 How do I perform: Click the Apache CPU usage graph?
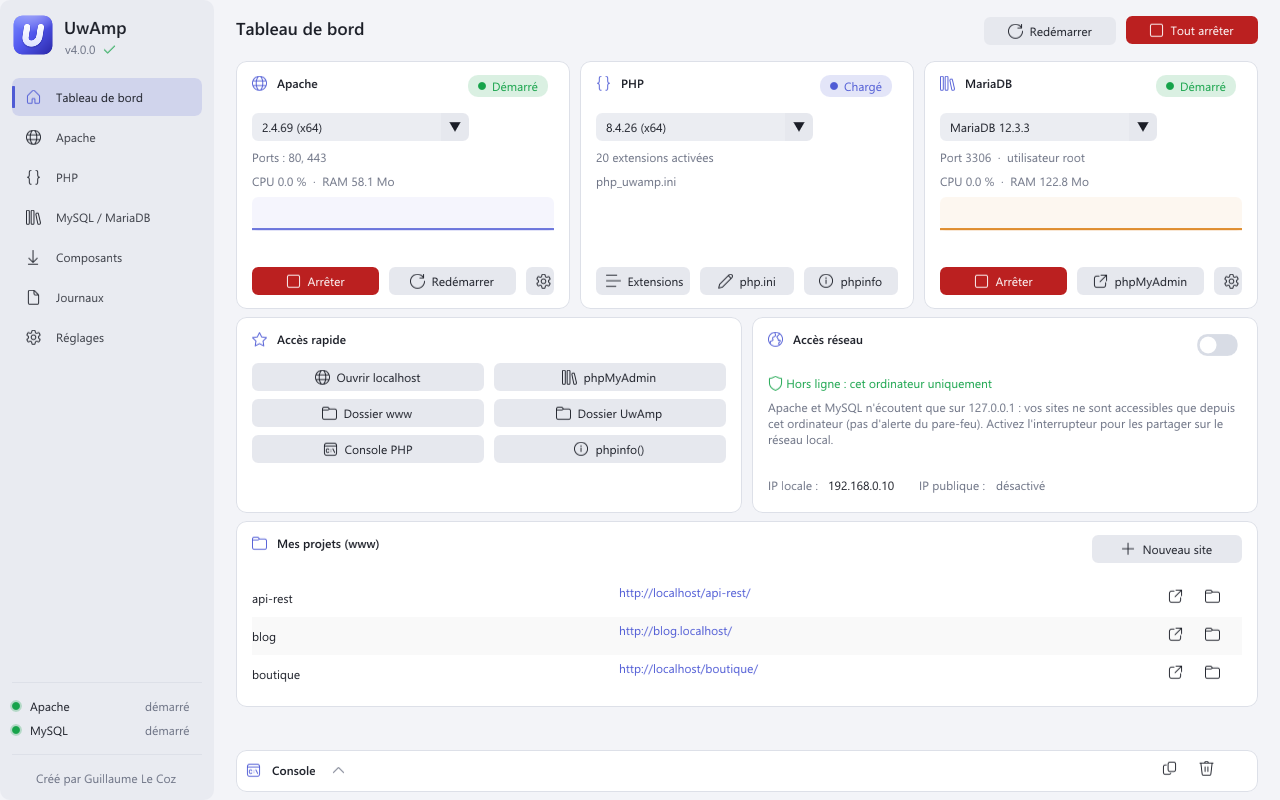(403, 214)
